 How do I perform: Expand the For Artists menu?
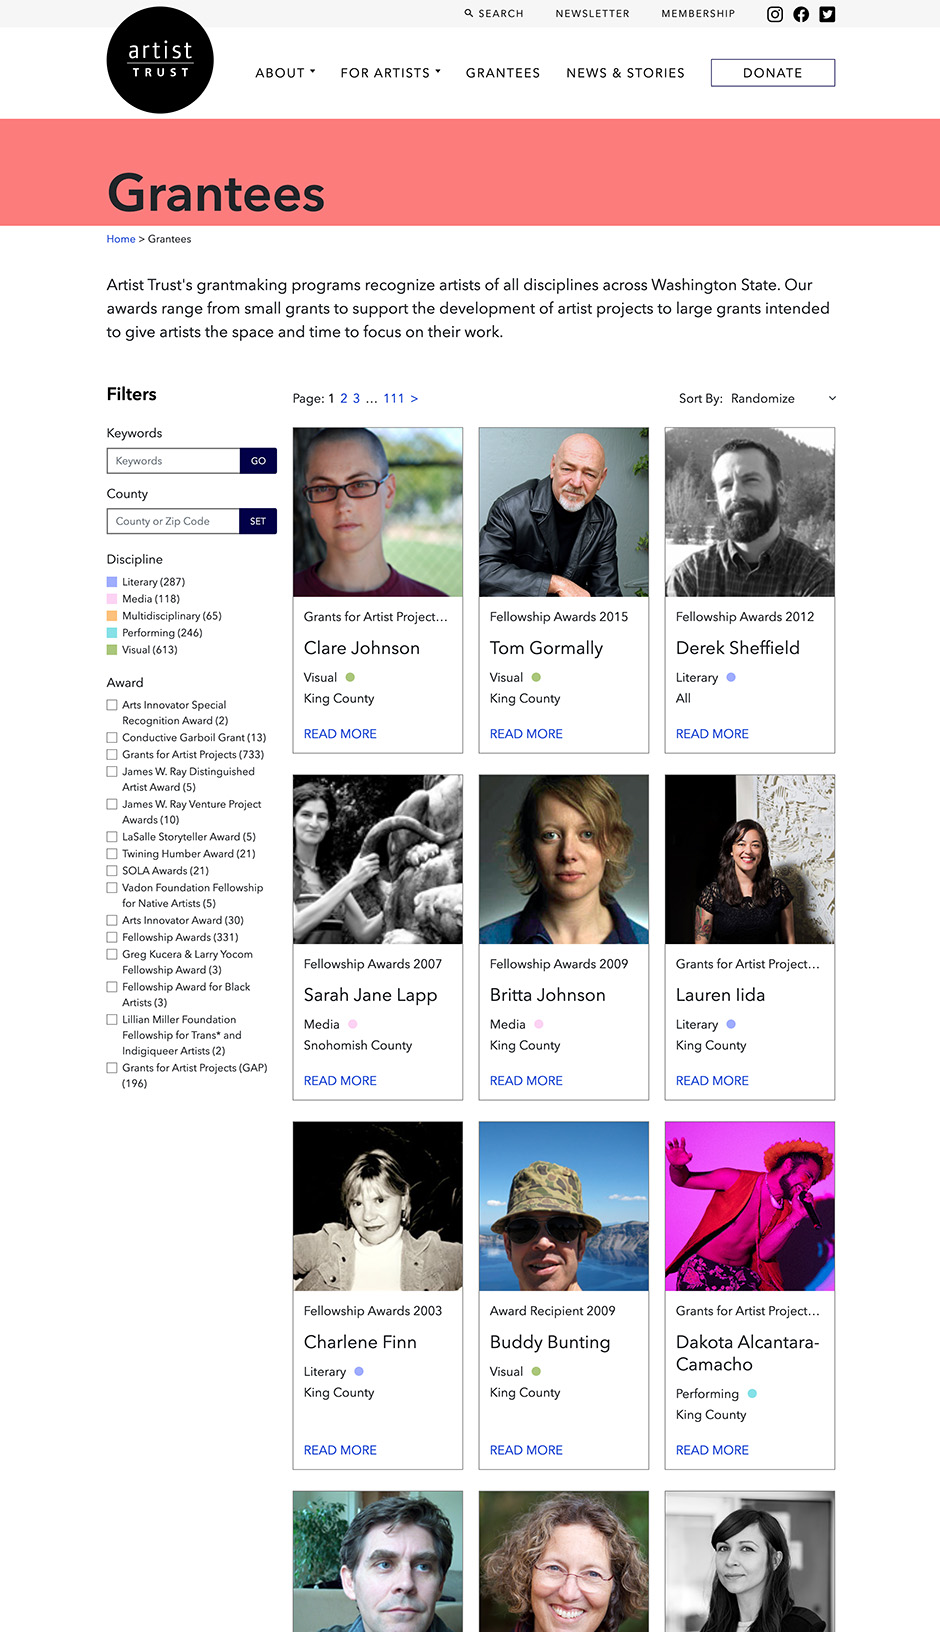tap(390, 73)
